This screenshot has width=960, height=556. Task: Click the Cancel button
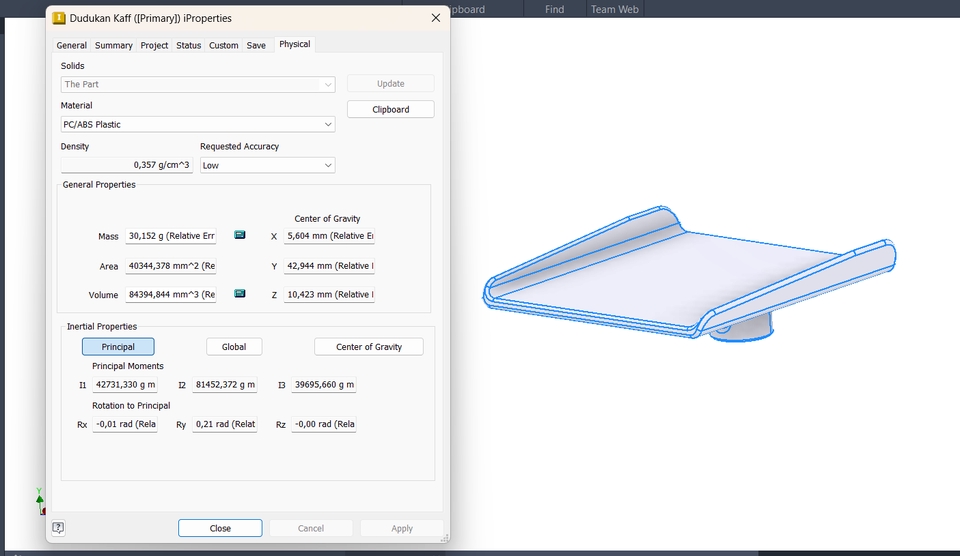(311, 528)
